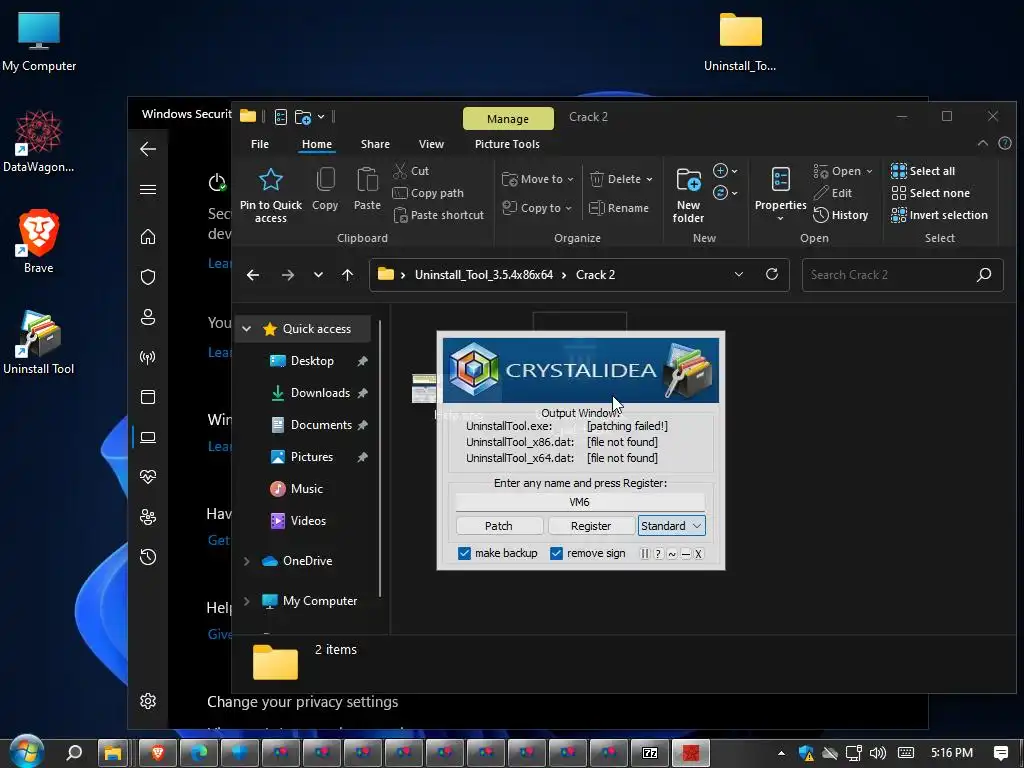Expand the Open dropdown in ribbon
The height and width of the screenshot is (768, 1024).
(x=869, y=172)
